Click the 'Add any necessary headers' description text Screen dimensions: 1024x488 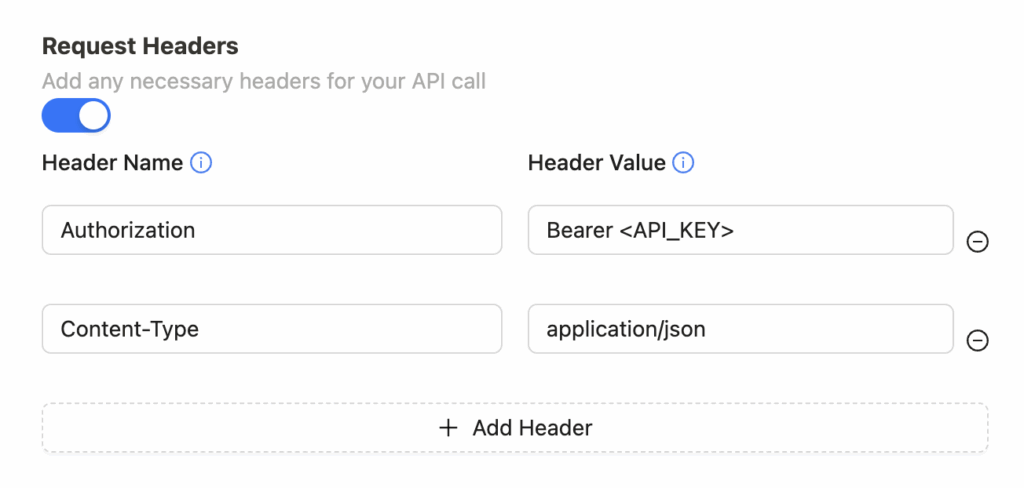[x=264, y=82]
